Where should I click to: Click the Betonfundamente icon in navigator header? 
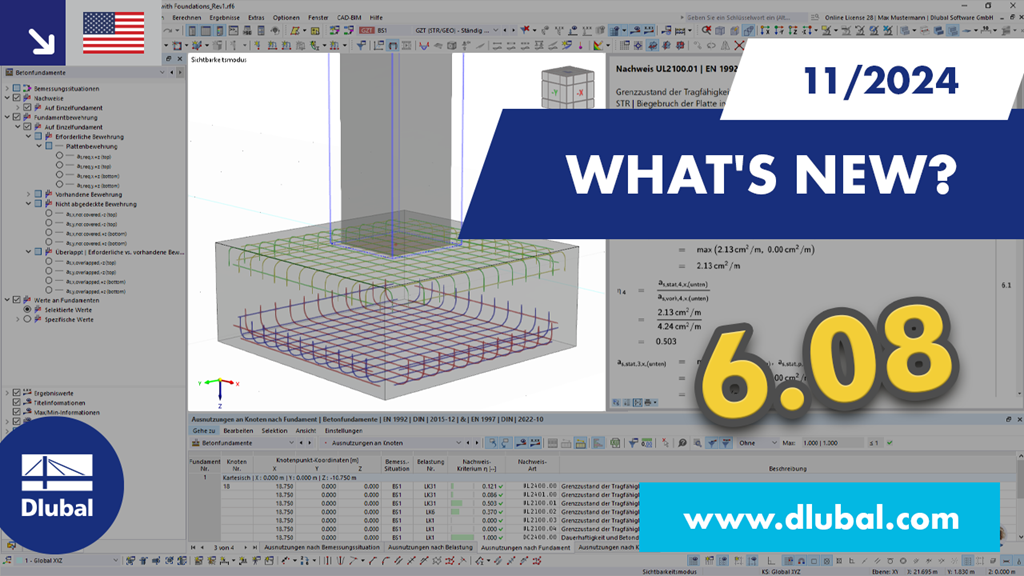coord(9,72)
